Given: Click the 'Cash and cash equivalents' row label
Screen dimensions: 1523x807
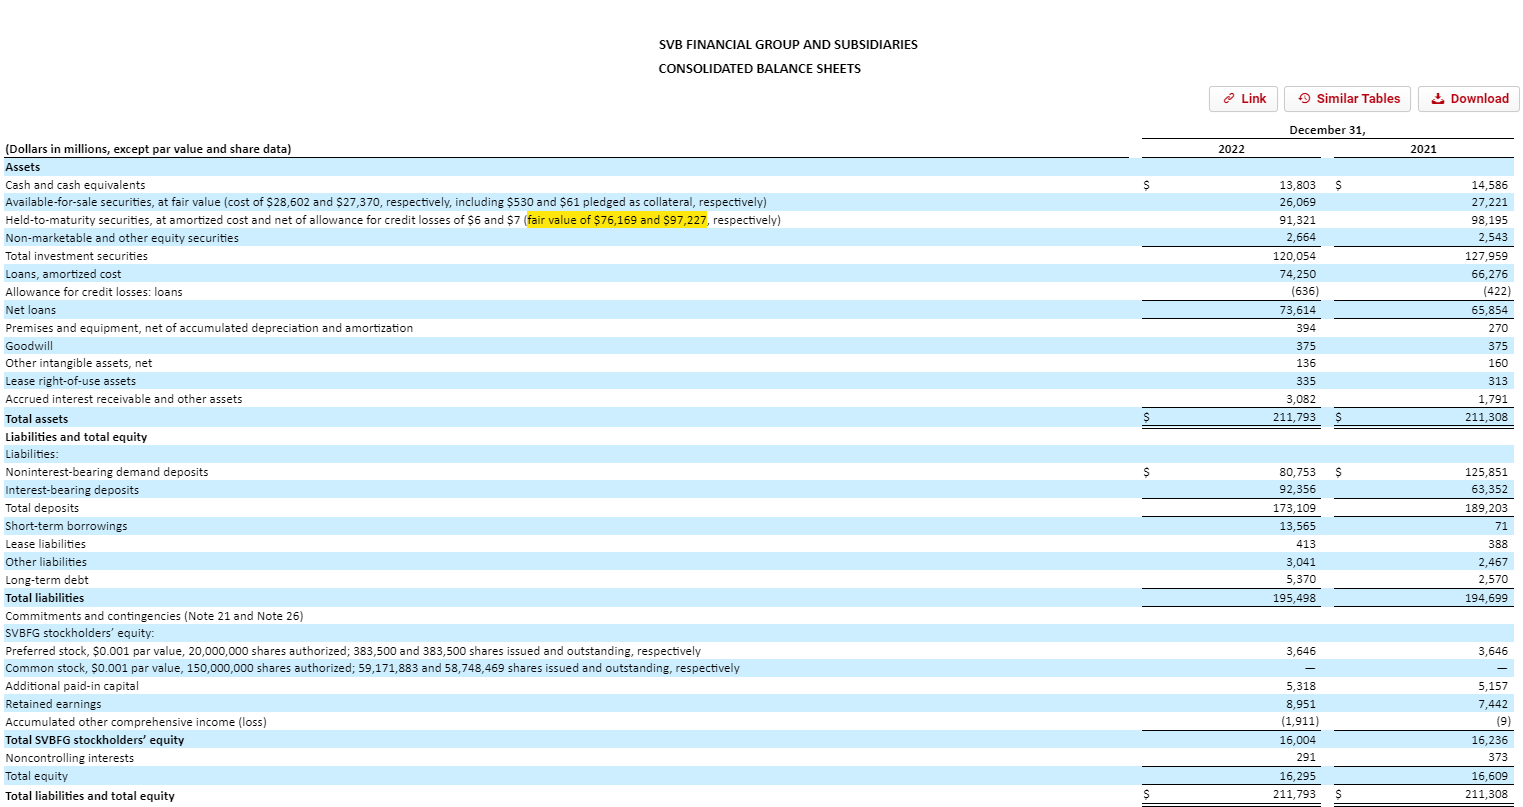Looking at the screenshot, I should coord(75,185).
